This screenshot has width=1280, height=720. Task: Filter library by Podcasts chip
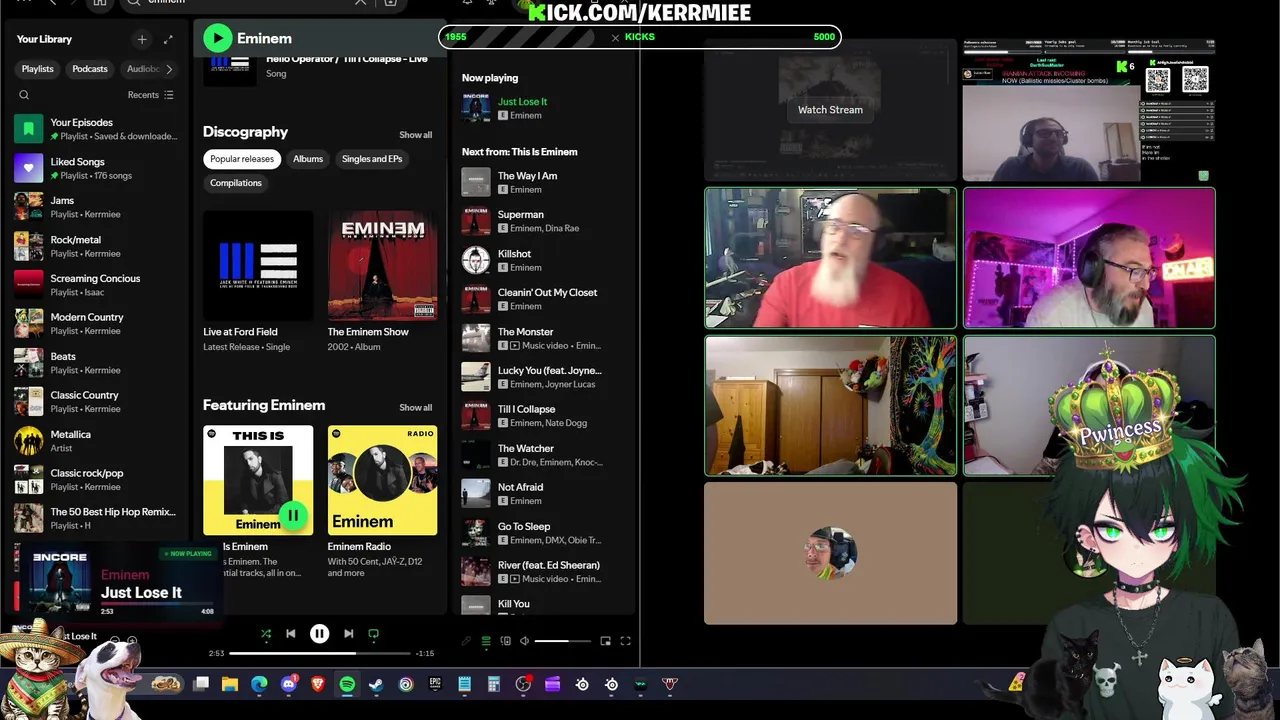coord(90,69)
